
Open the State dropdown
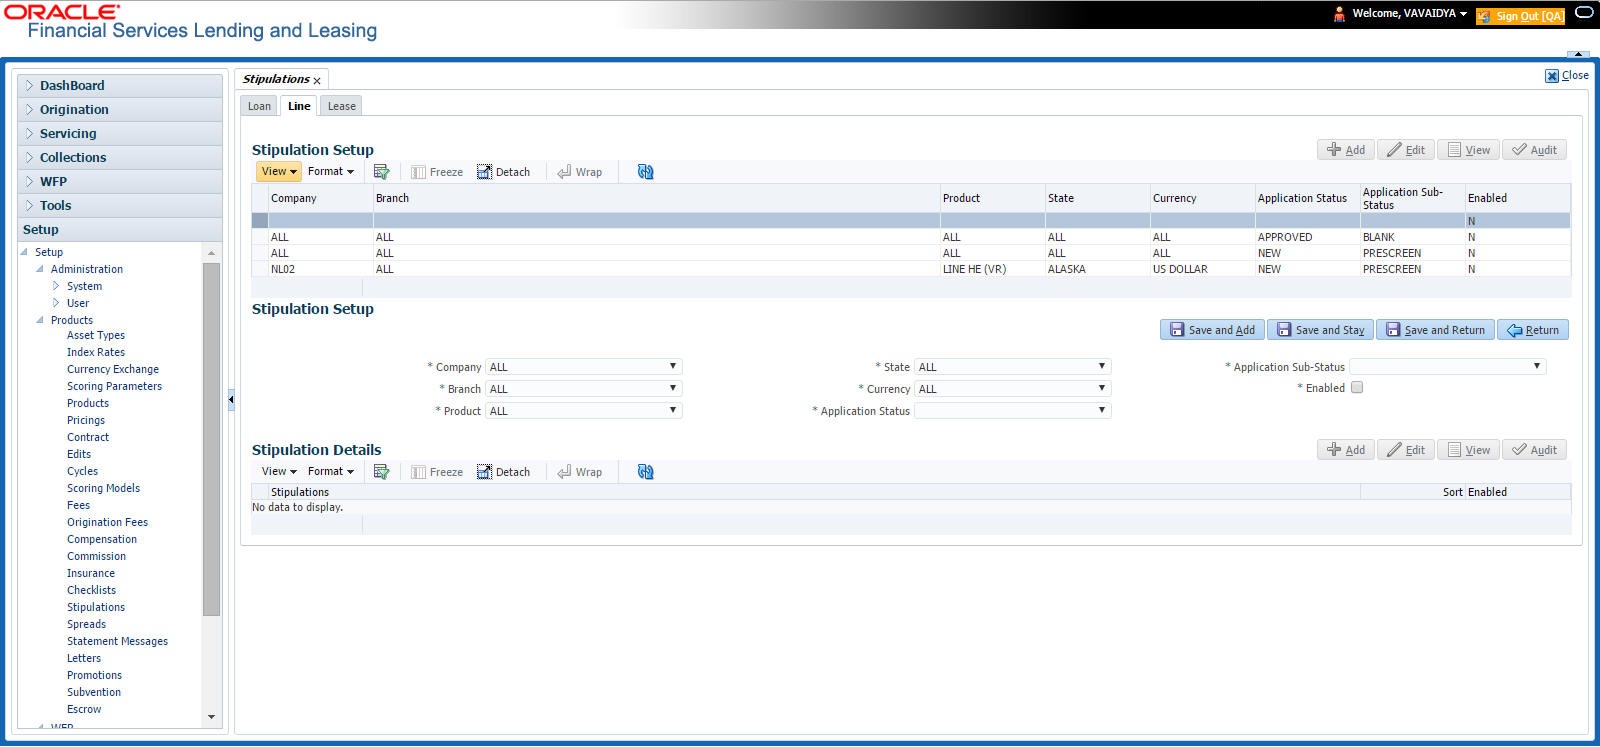[1012, 367]
